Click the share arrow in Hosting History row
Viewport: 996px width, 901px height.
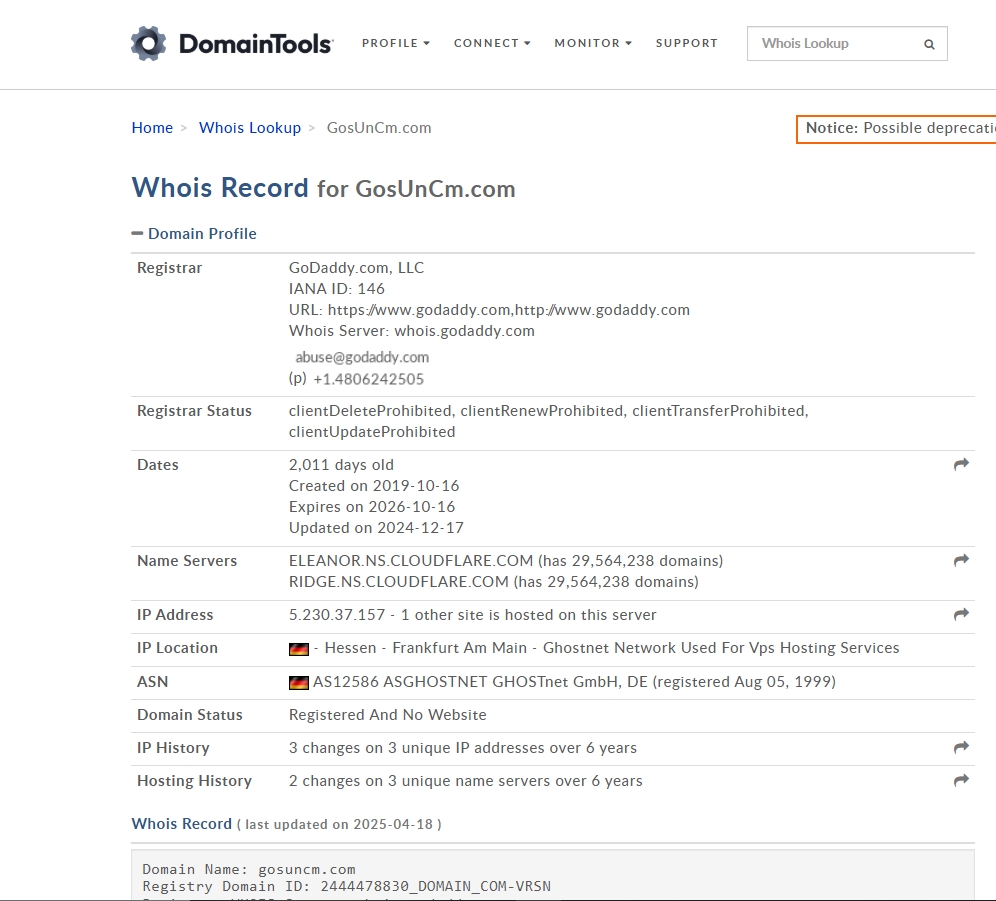[x=961, y=780]
